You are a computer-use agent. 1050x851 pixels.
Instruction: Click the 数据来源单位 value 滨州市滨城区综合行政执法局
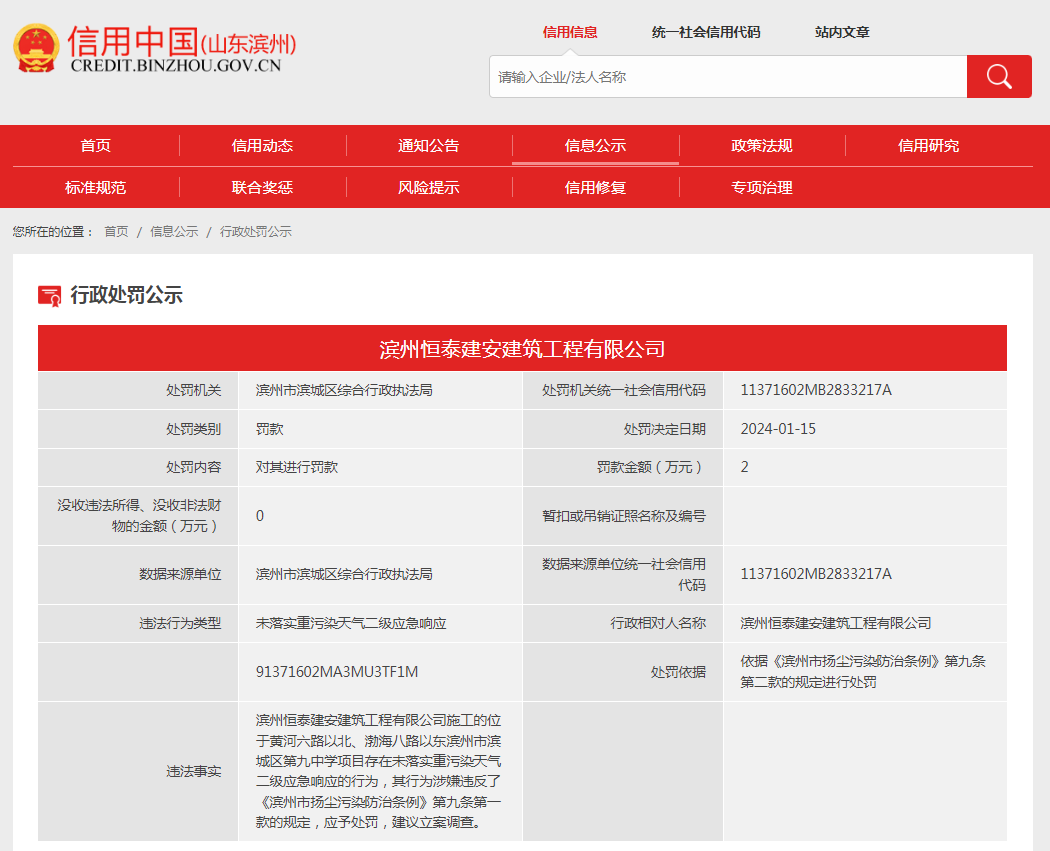(344, 574)
